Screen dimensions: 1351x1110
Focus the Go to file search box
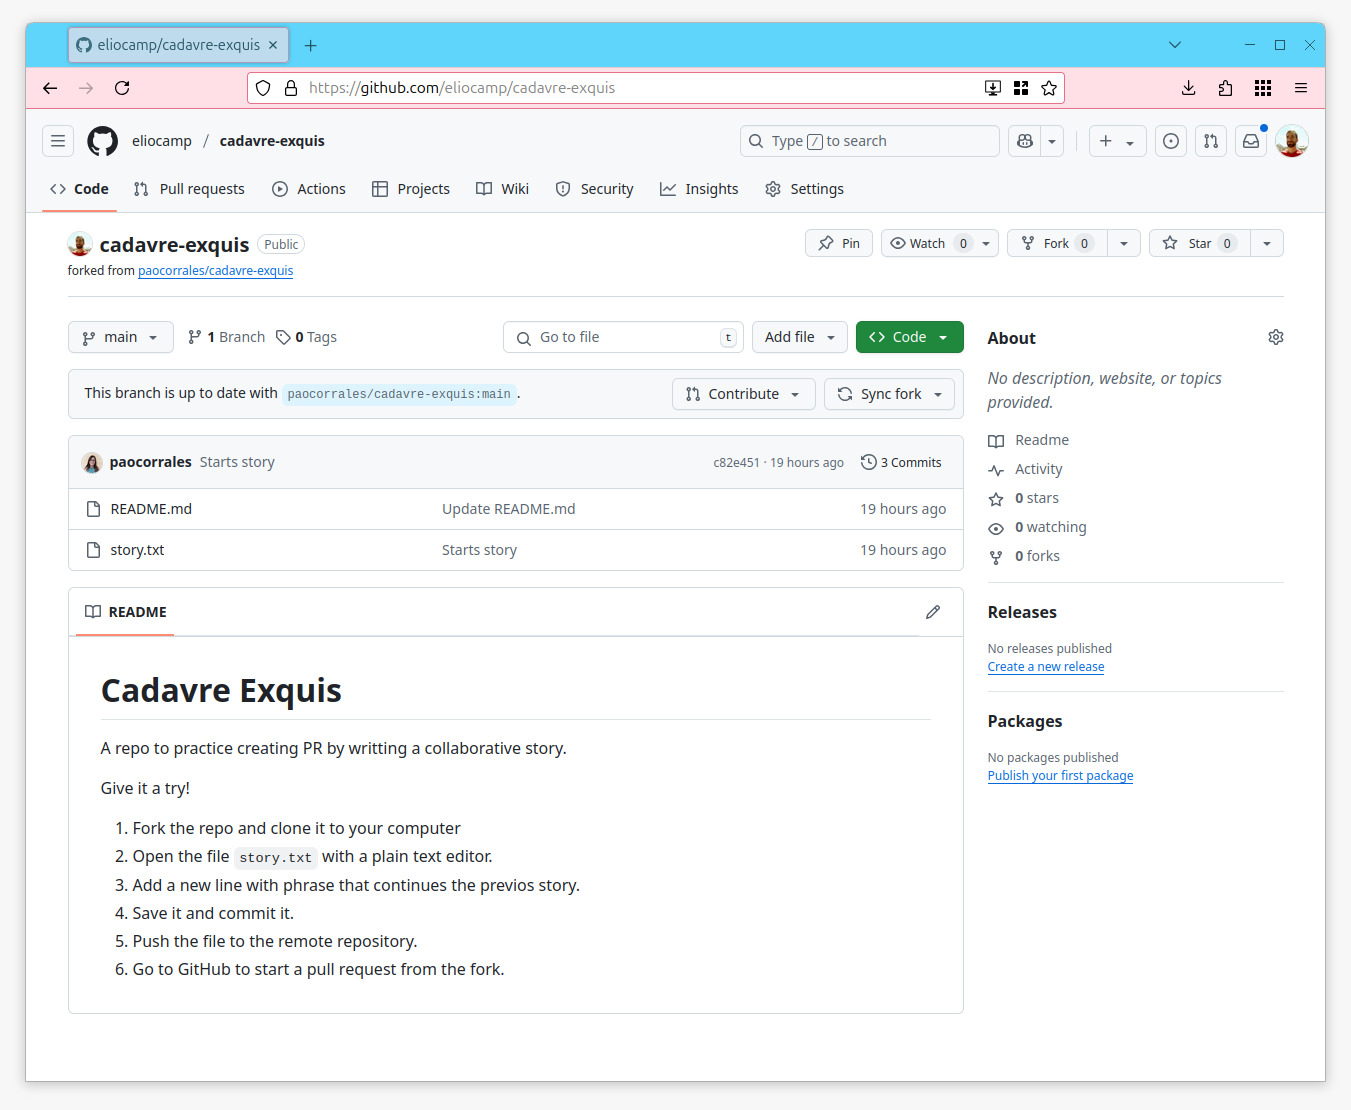(x=623, y=337)
